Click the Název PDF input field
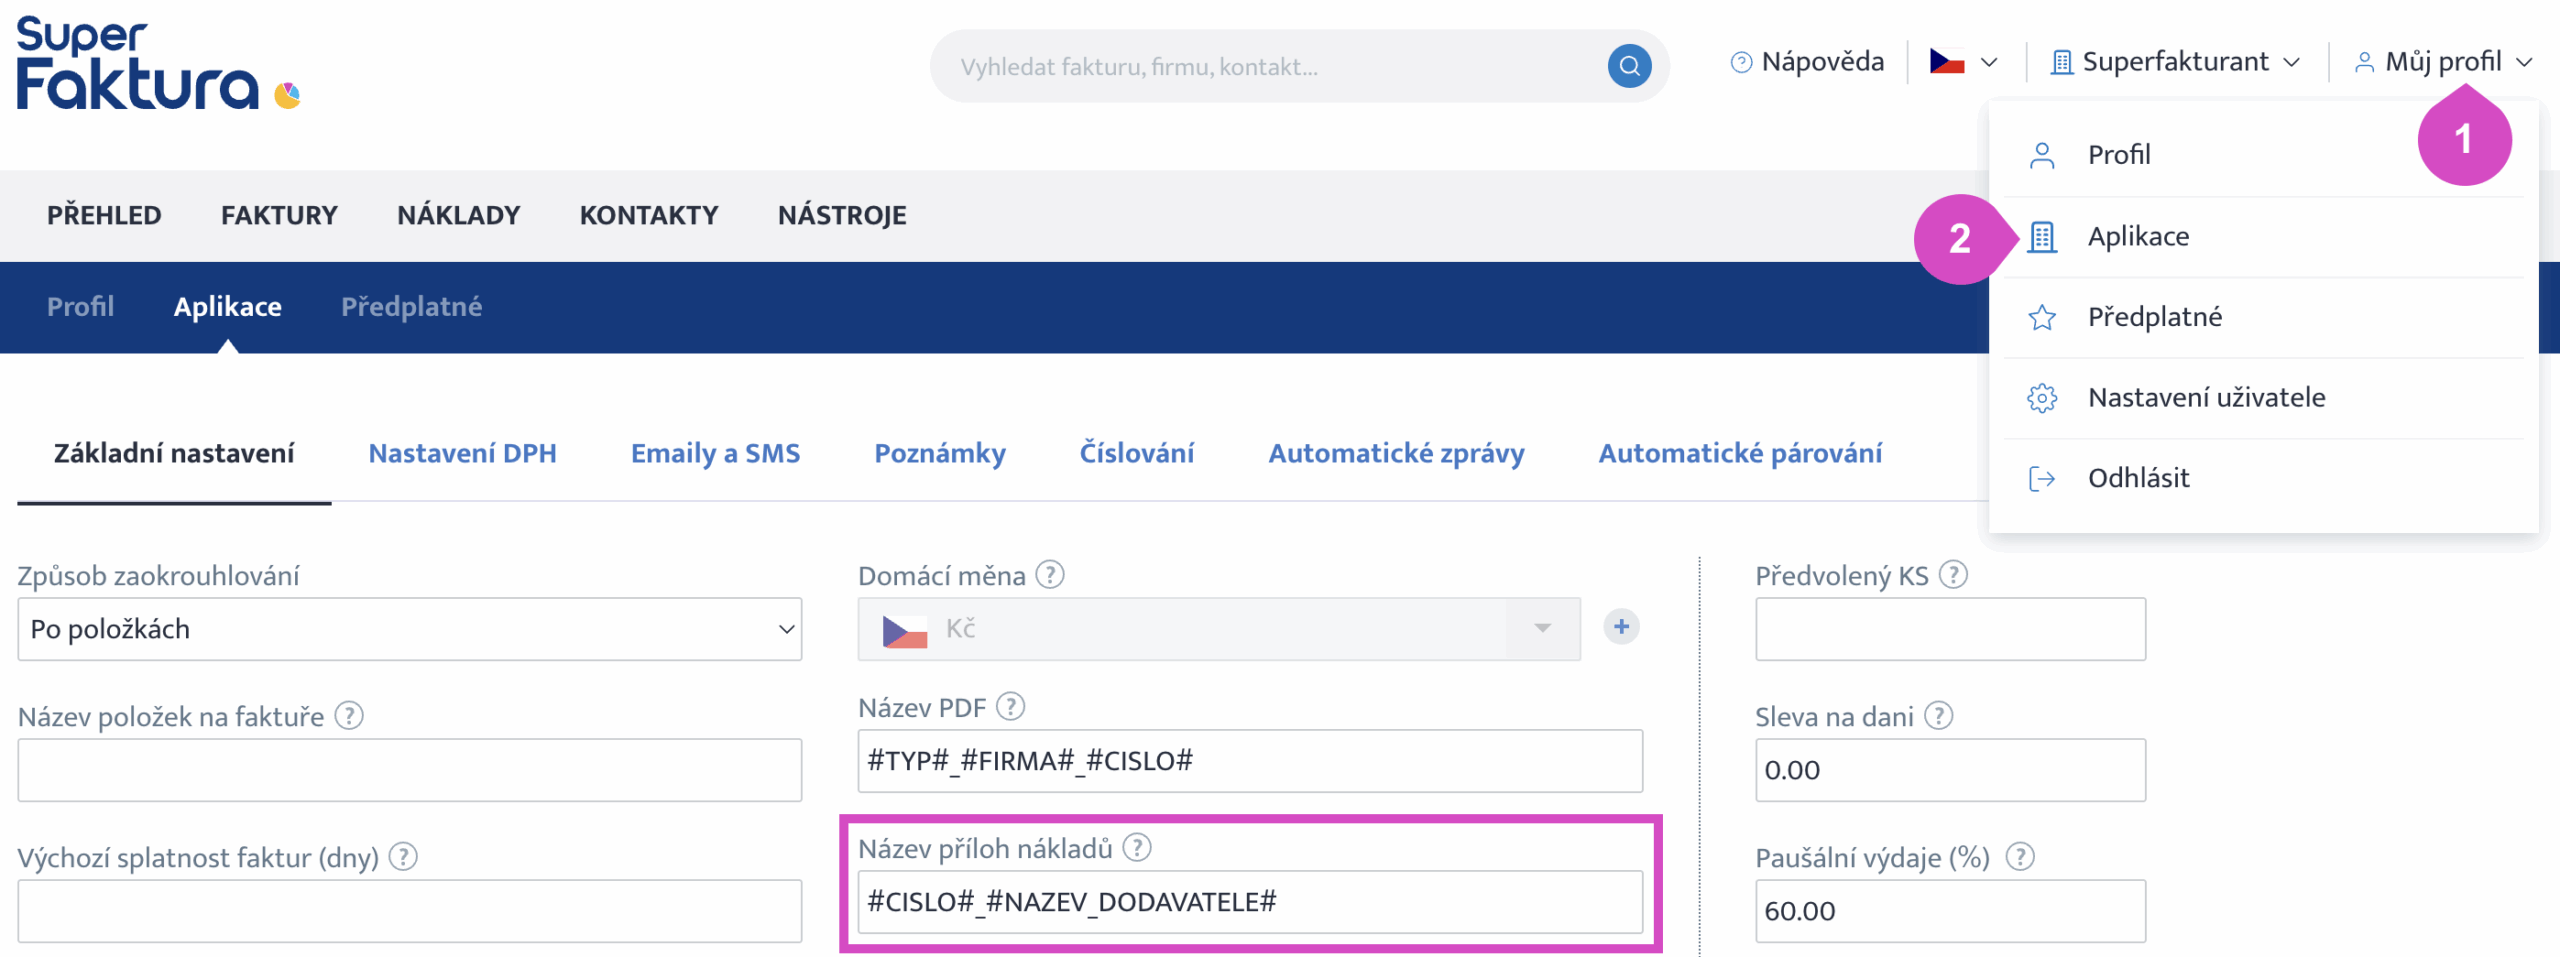 (x=1249, y=761)
